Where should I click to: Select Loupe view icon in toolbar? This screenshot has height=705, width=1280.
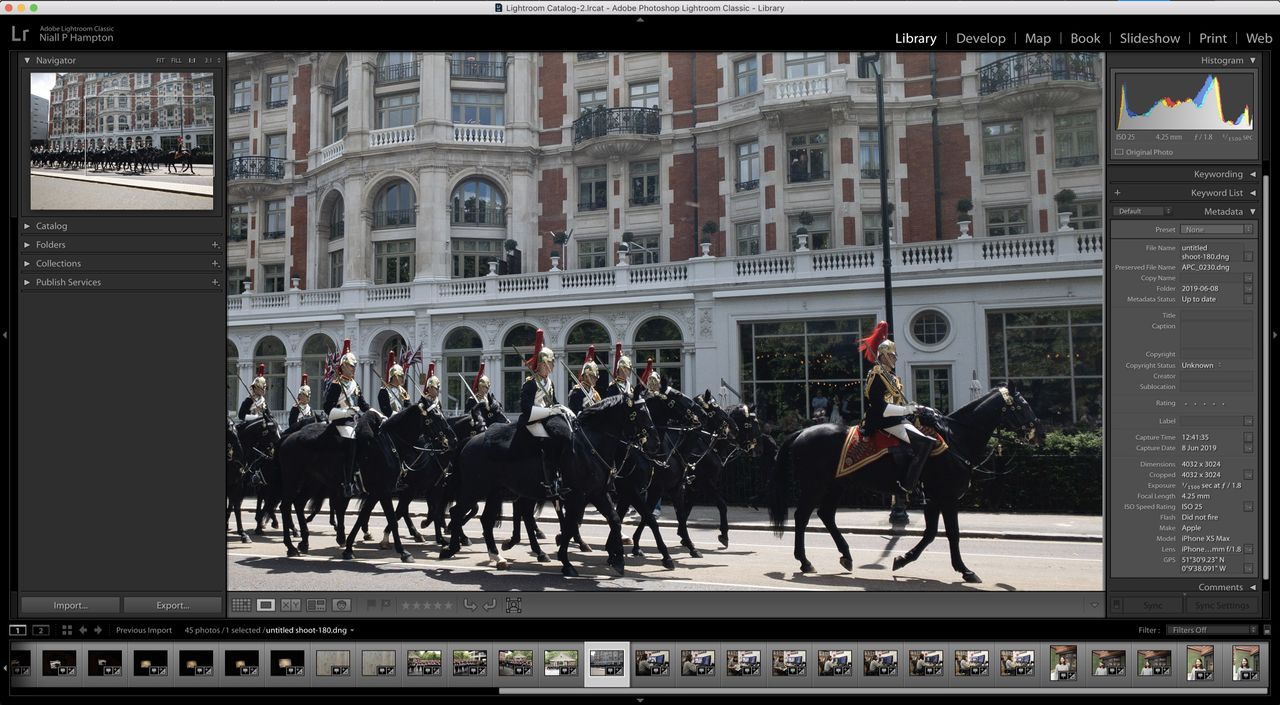(x=266, y=605)
